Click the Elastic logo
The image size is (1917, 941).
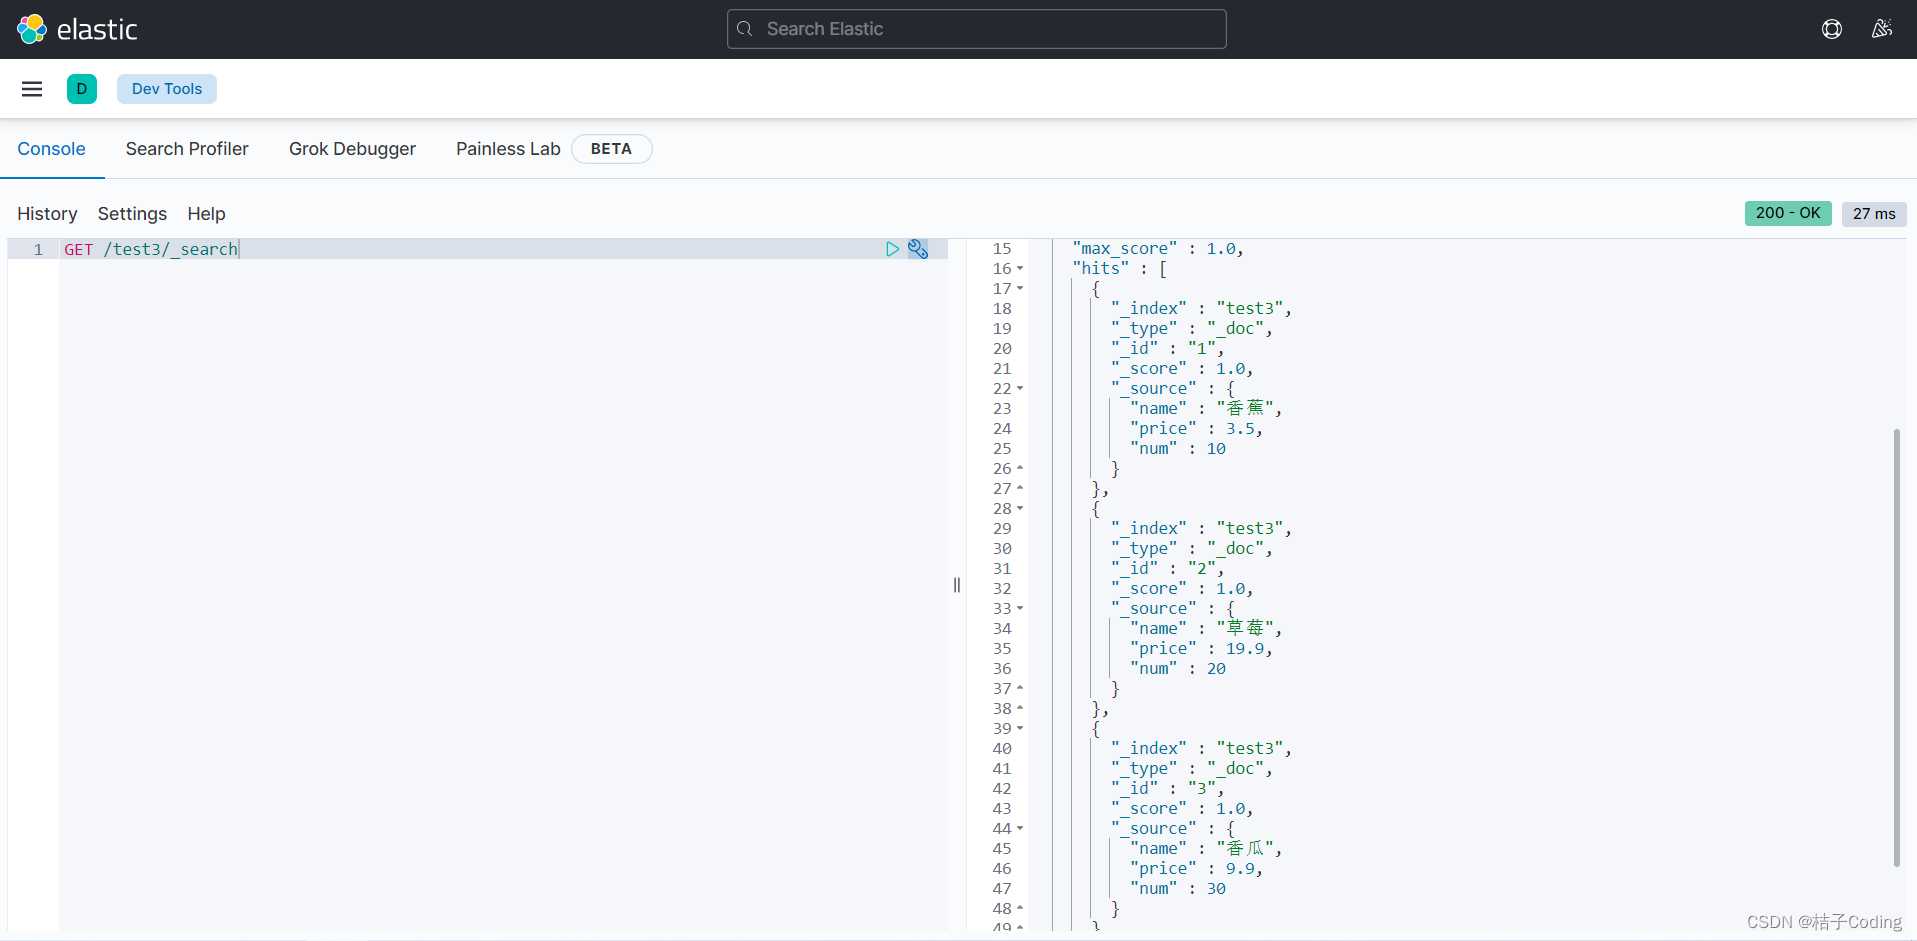point(77,29)
